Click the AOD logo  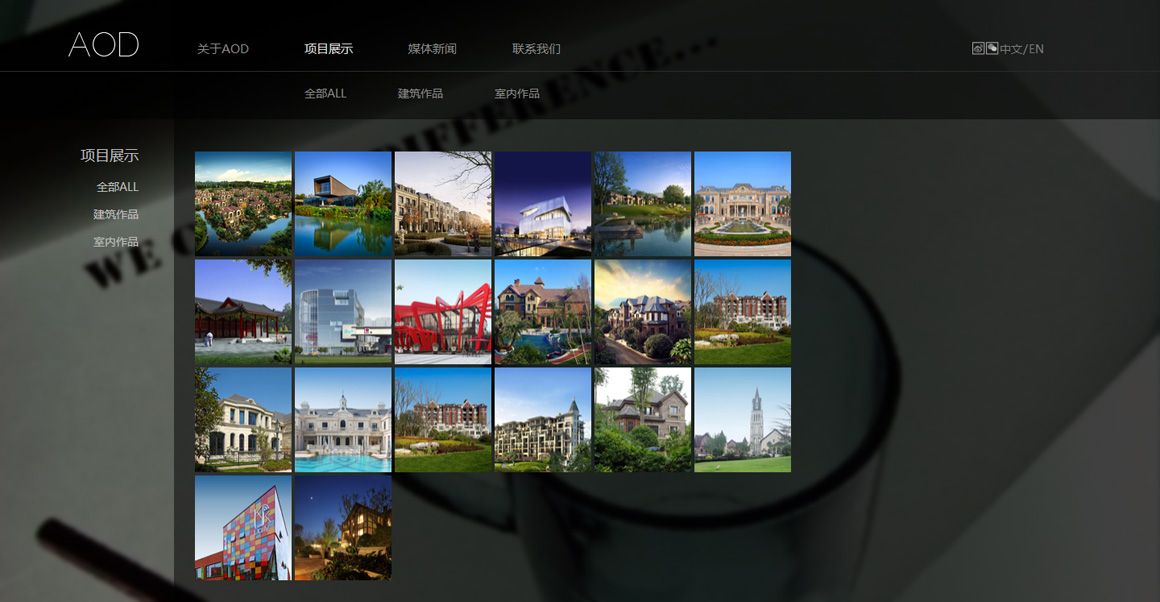pos(104,45)
